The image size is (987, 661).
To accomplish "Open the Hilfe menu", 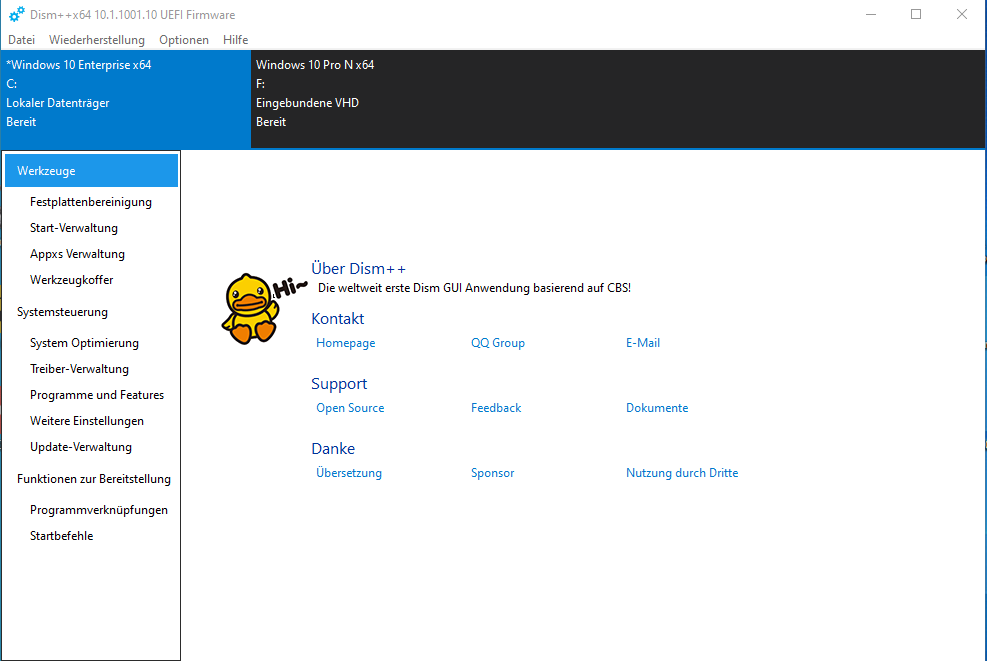I will coord(235,40).
